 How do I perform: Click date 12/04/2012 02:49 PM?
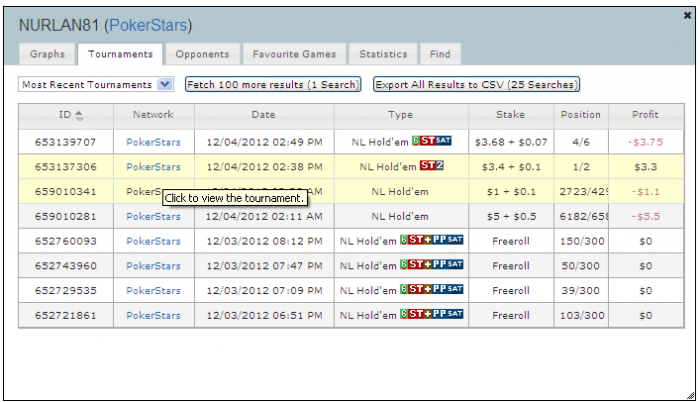pyautogui.click(x=264, y=142)
